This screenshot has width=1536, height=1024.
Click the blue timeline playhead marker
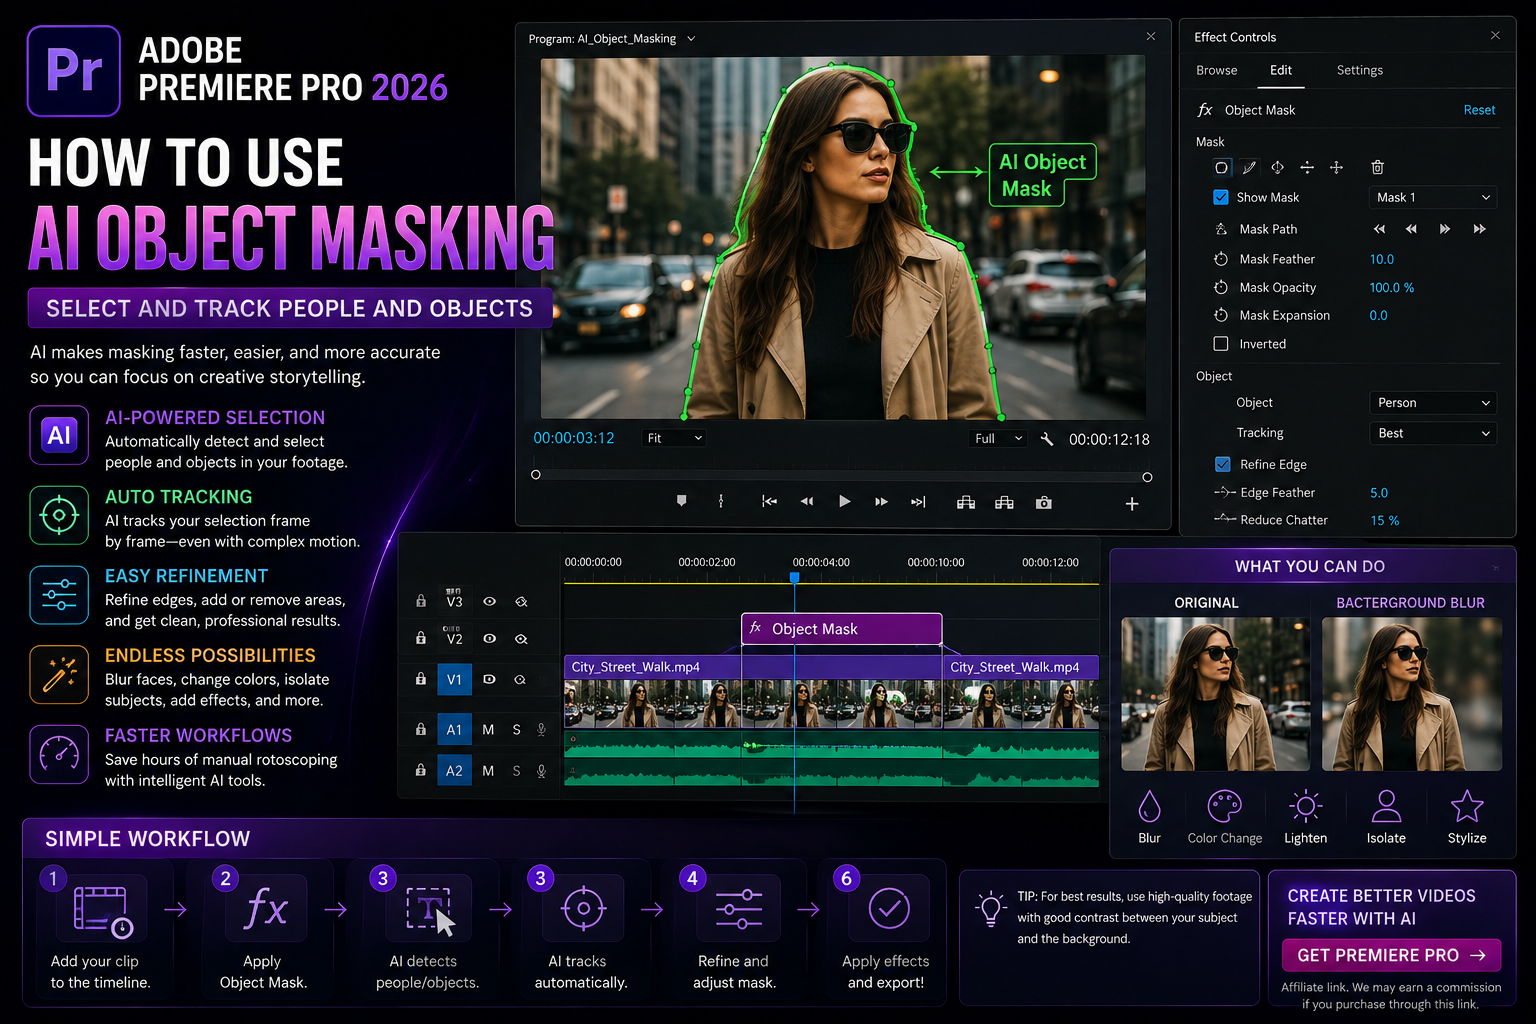tap(794, 577)
